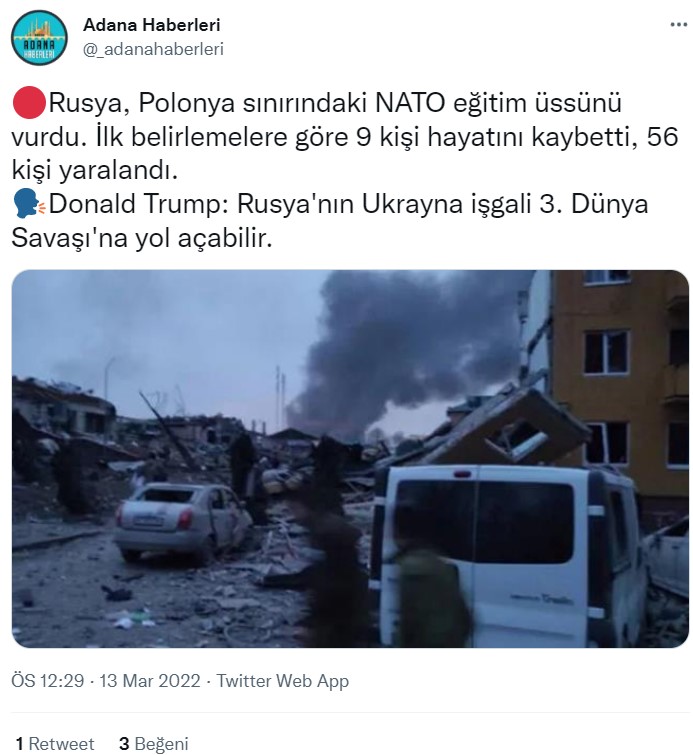Visit the @_adanahaberleri handle
The width and height of the screenshot is (693, 755).
[153, 49]
